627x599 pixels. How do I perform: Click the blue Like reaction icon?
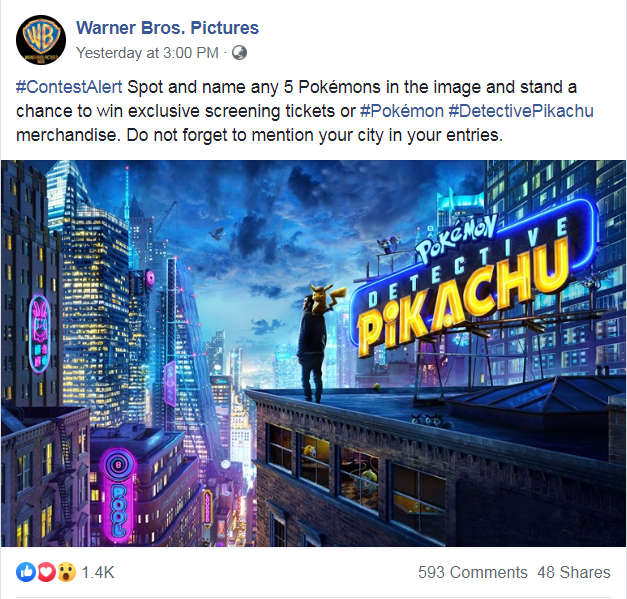coord(26,572)
